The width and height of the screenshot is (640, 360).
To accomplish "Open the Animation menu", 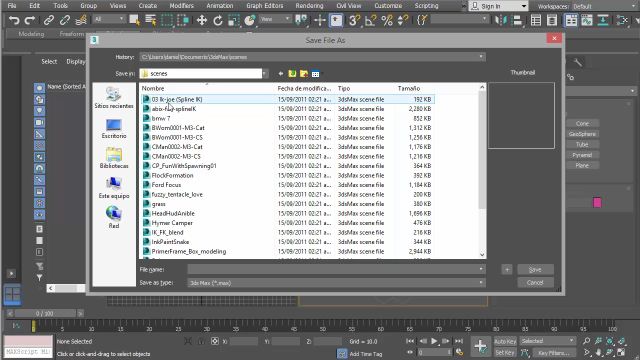I will pos(220,6).
